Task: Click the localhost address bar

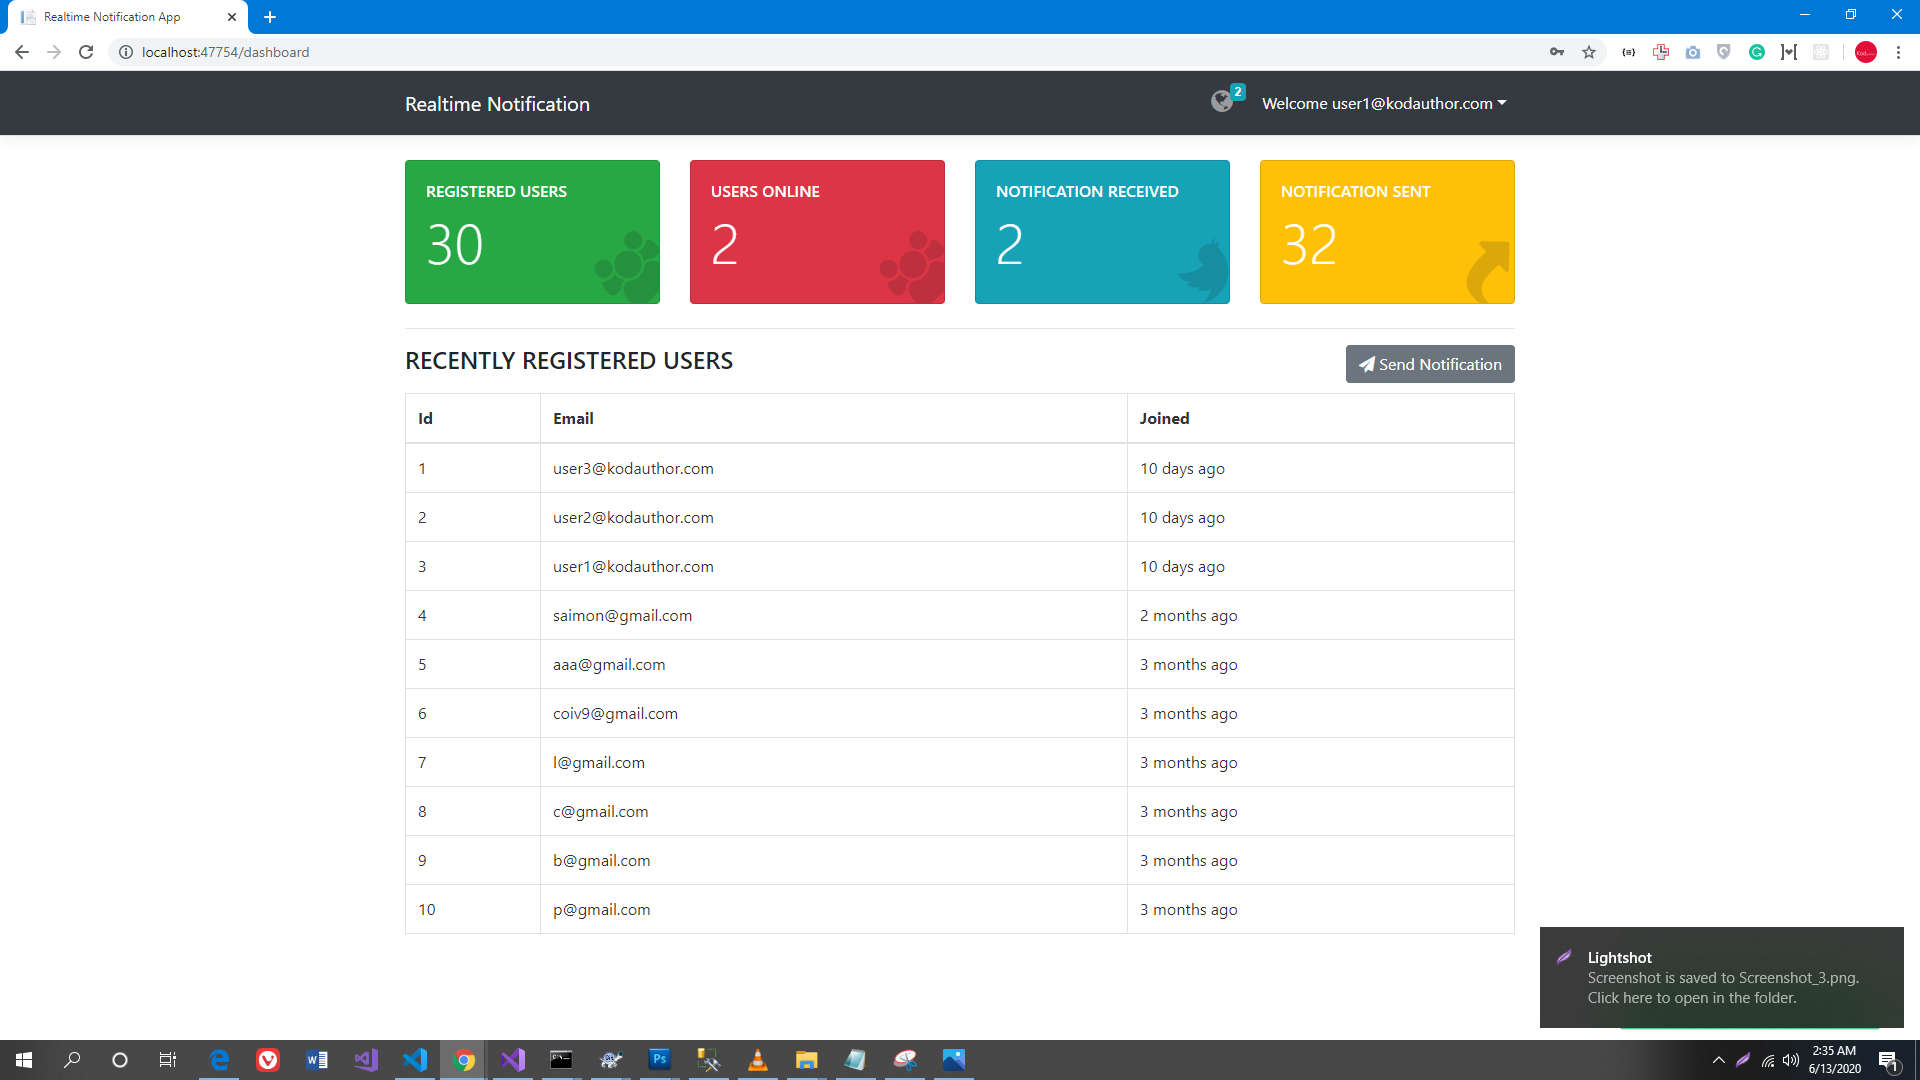Action: [x=700, y=52]
